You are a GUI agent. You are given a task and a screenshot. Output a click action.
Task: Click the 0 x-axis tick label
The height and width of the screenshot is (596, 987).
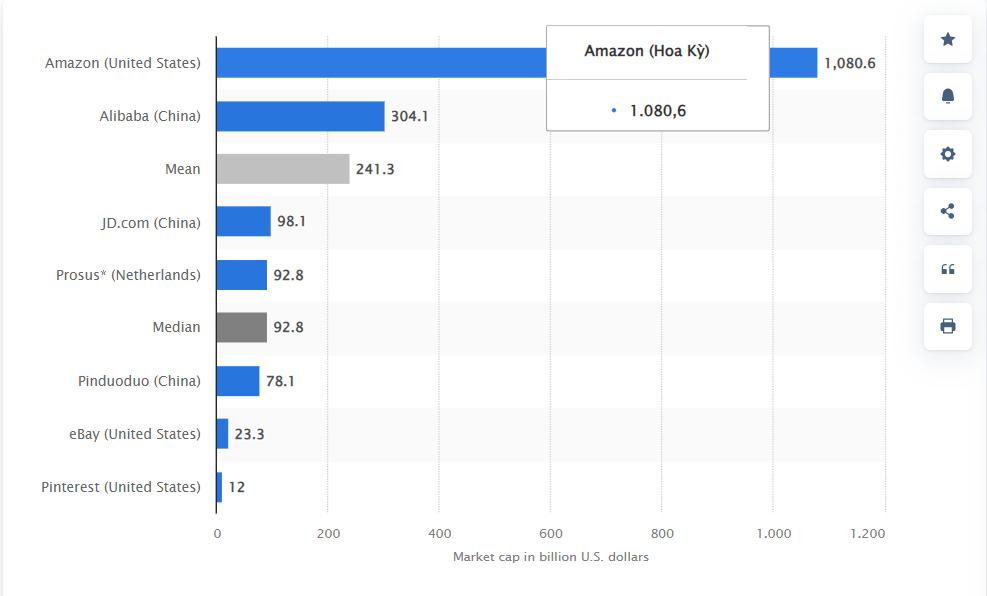coord(217,534)
